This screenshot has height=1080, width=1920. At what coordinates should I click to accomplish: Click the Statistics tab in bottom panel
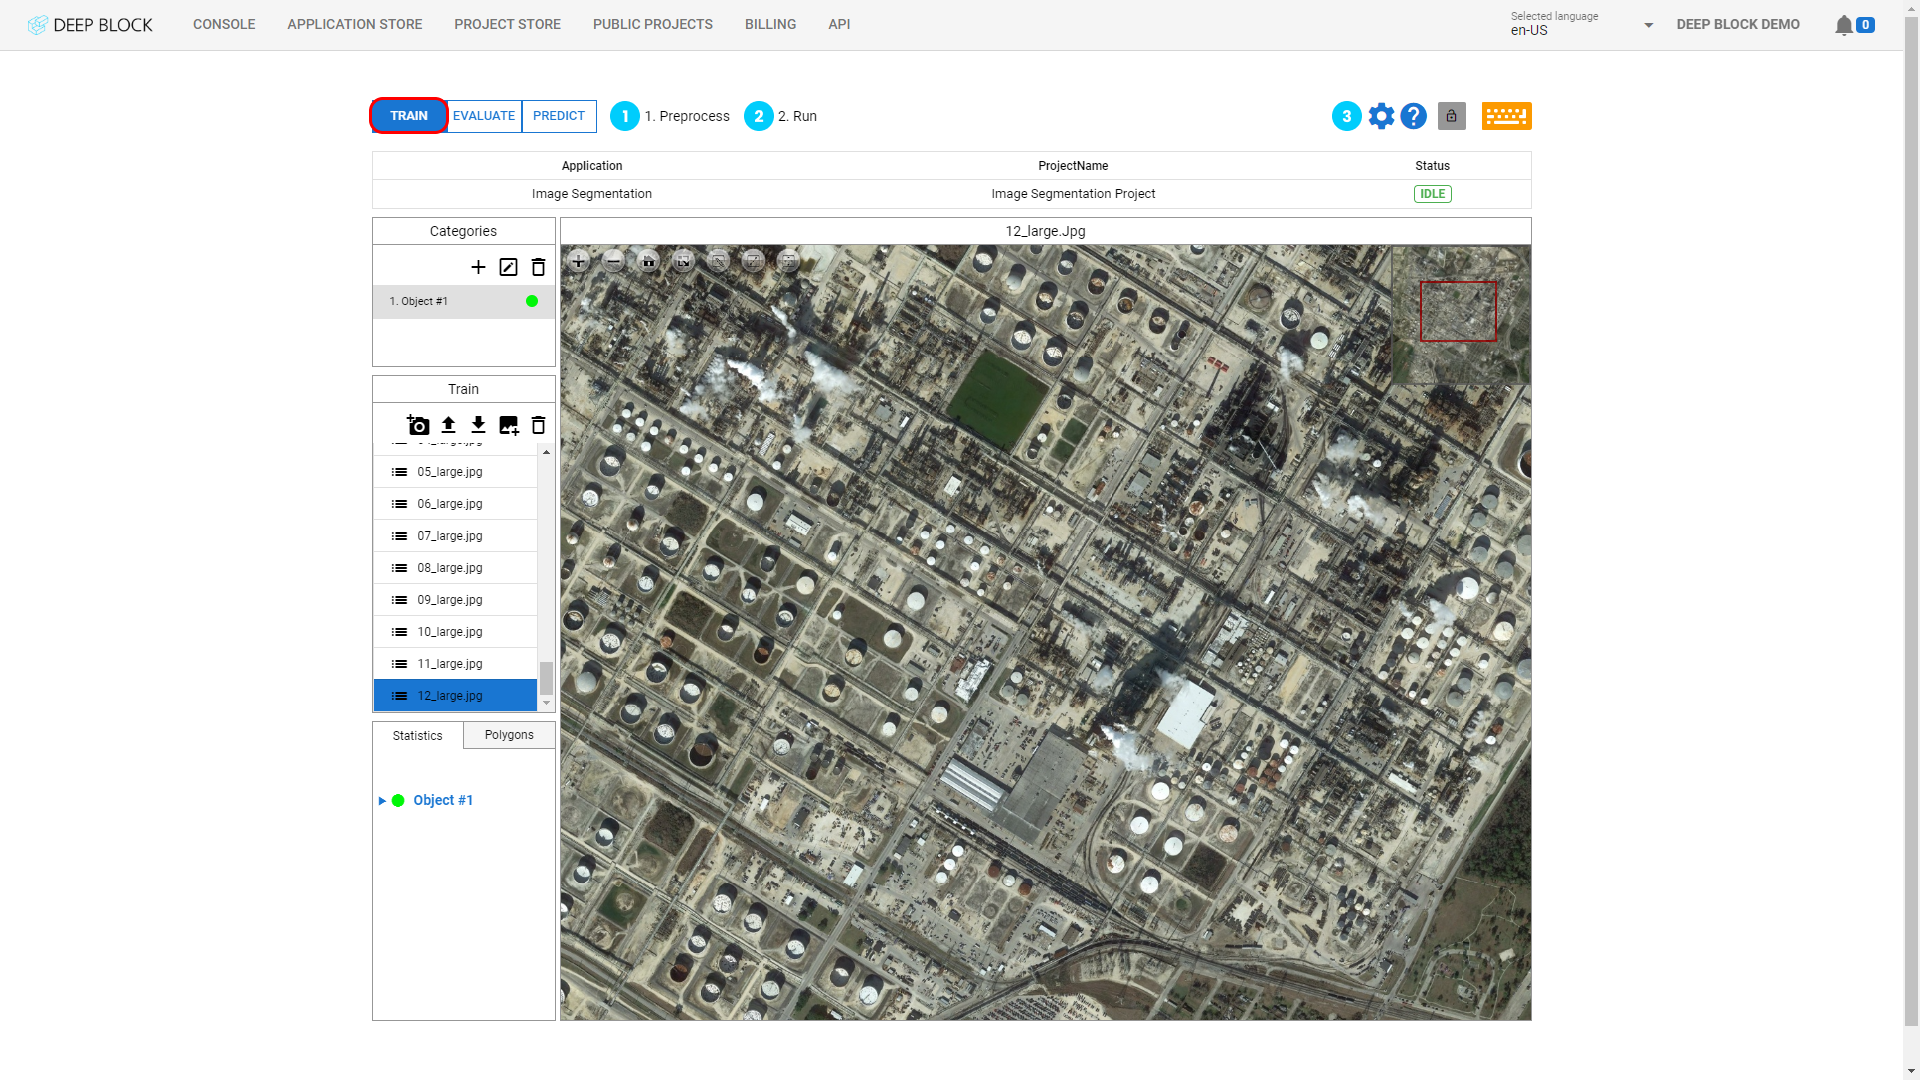(417, 735)
